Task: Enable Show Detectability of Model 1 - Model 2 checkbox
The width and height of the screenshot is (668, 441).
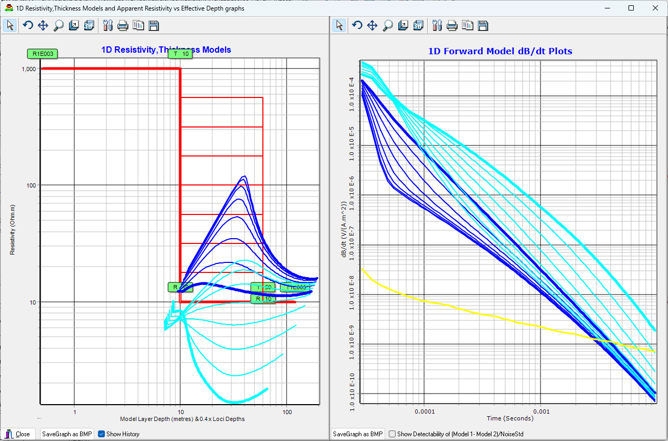Action: tap(392, 434)
